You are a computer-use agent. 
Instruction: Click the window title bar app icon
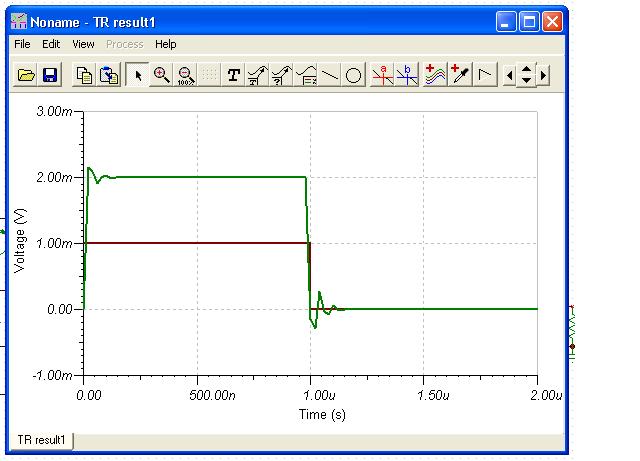pos(19,21)
